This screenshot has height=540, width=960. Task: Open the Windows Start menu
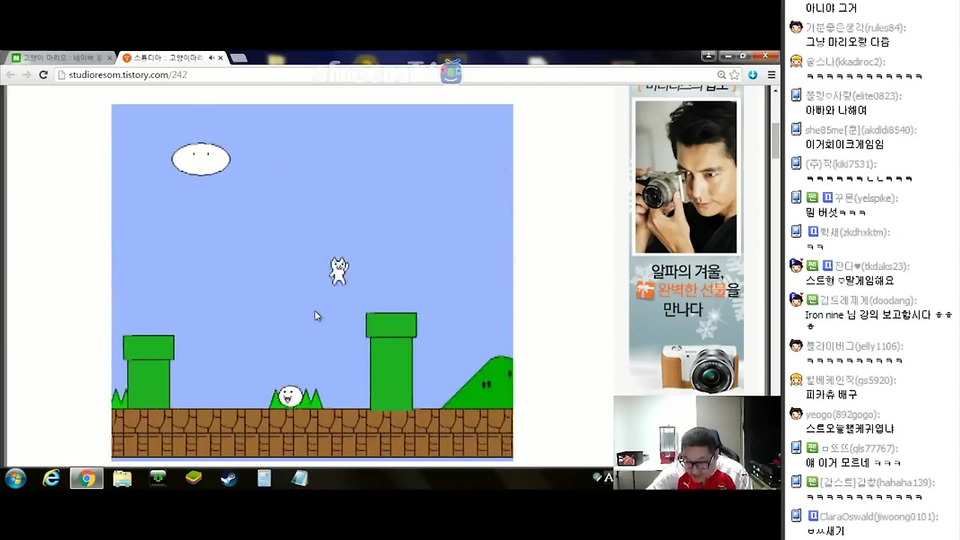point(15,478)
